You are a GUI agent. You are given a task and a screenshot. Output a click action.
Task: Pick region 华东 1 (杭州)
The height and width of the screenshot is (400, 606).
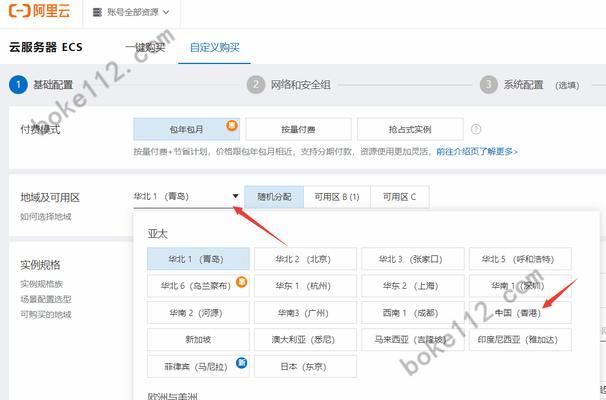(x=305, y=286)
